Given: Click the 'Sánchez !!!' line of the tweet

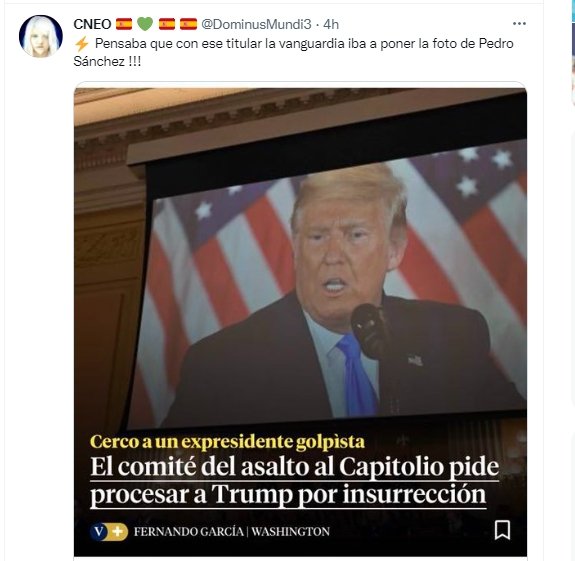Looking at the screenshot, I should pyautogui.click(x=107, y=61).
